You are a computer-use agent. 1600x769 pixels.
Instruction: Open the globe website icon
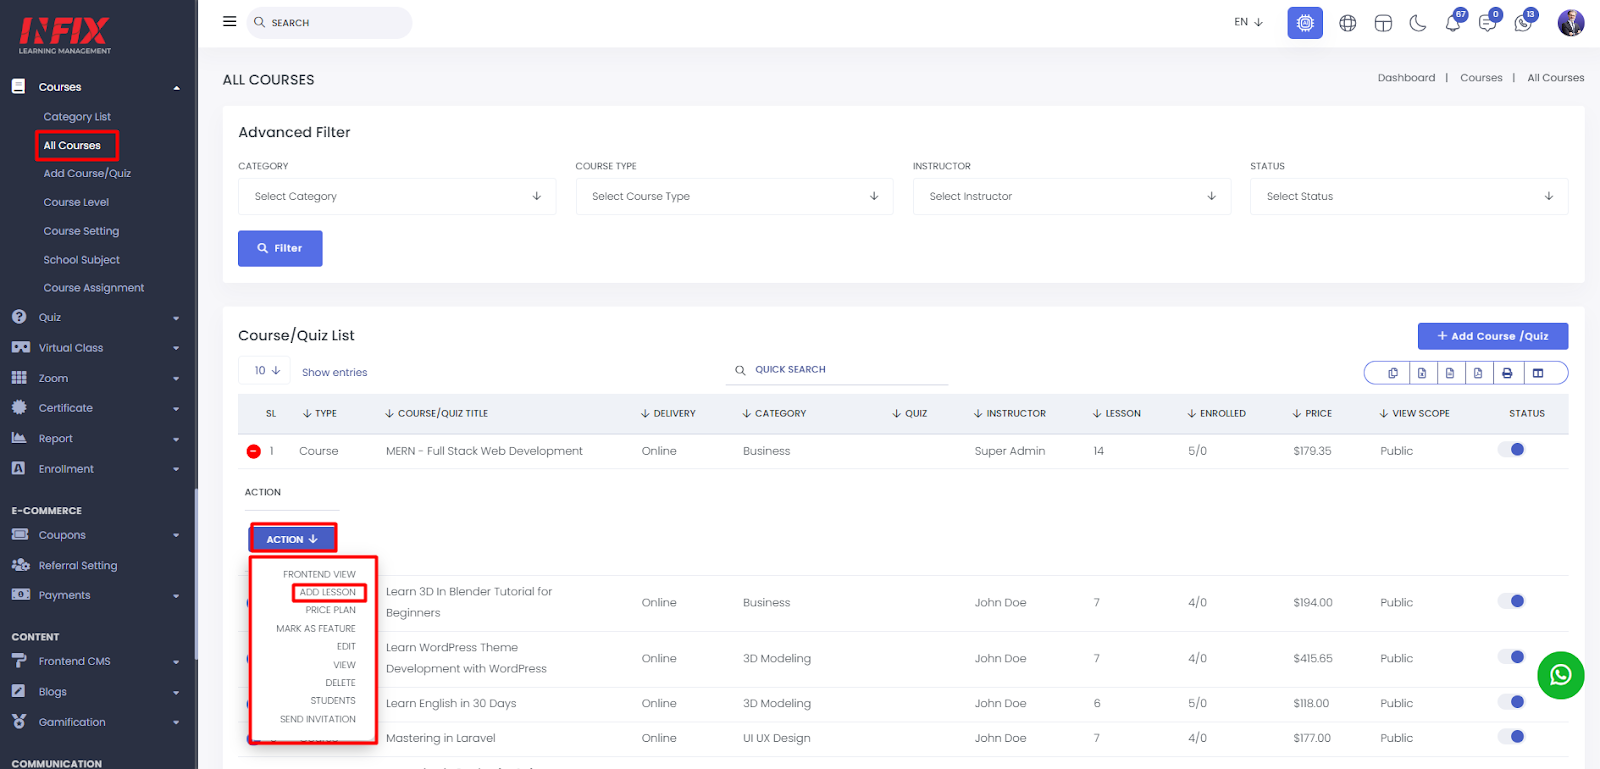[1348, 23]
